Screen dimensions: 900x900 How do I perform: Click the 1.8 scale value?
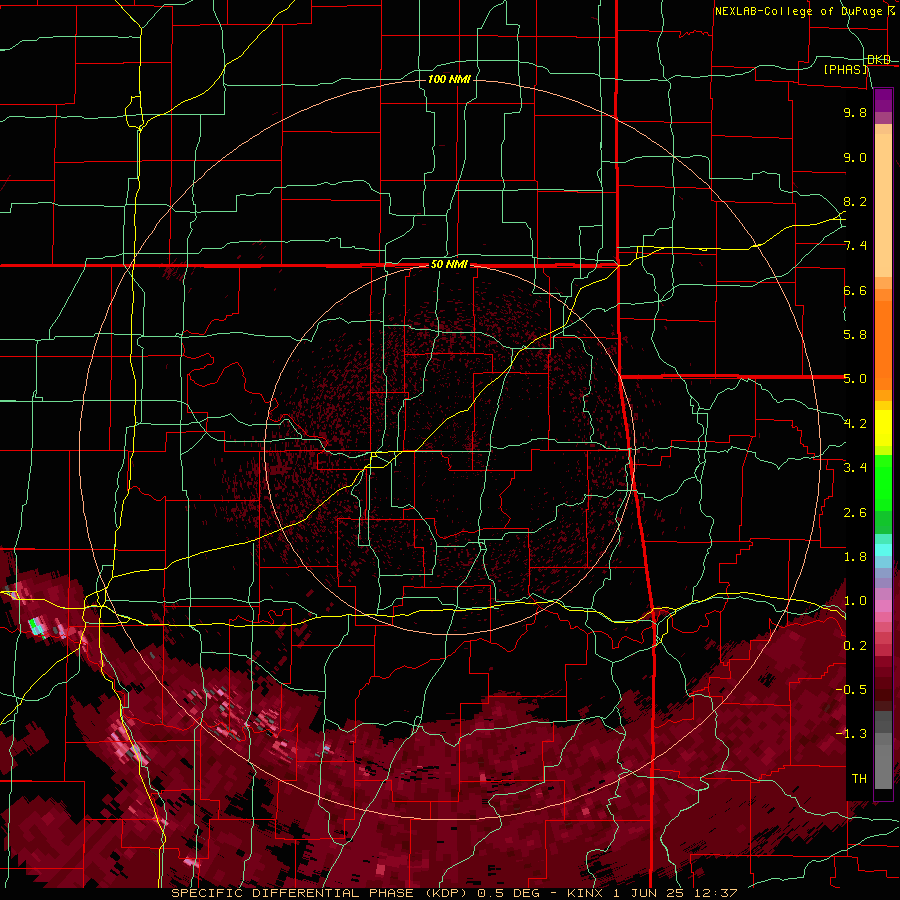click(855, 557)
